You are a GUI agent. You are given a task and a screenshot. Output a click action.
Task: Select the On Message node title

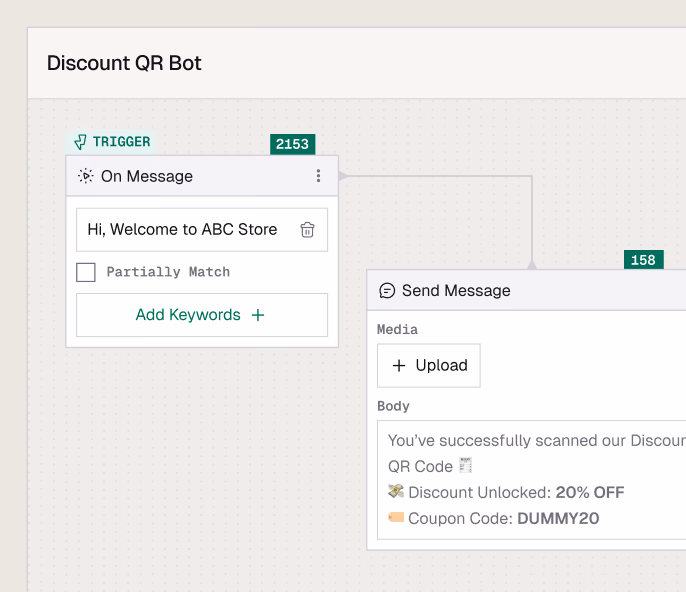[x=147, y=176]
